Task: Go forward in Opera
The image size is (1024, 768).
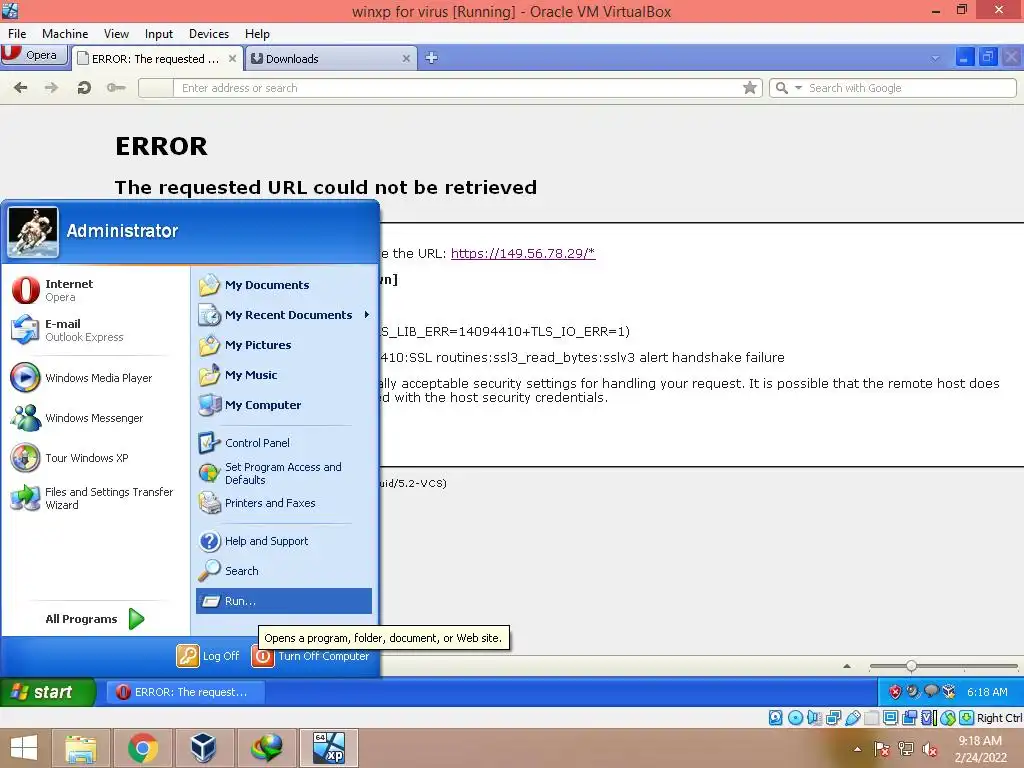Action: click(51, 88)
